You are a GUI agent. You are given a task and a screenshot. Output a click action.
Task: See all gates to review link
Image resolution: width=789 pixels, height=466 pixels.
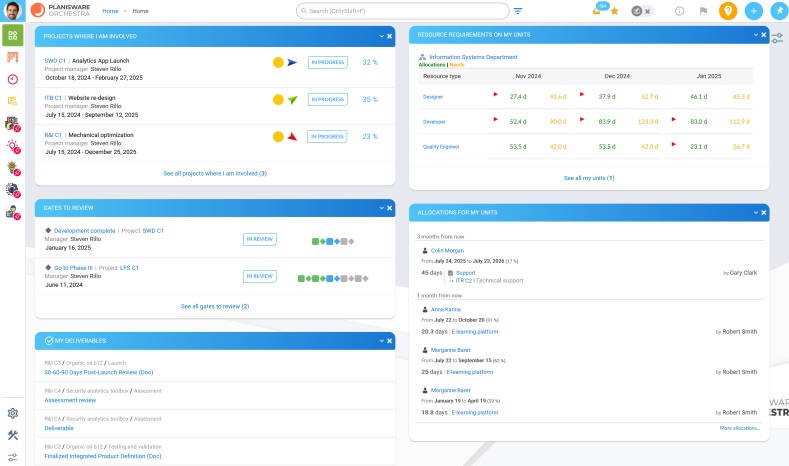coord(215,306)
